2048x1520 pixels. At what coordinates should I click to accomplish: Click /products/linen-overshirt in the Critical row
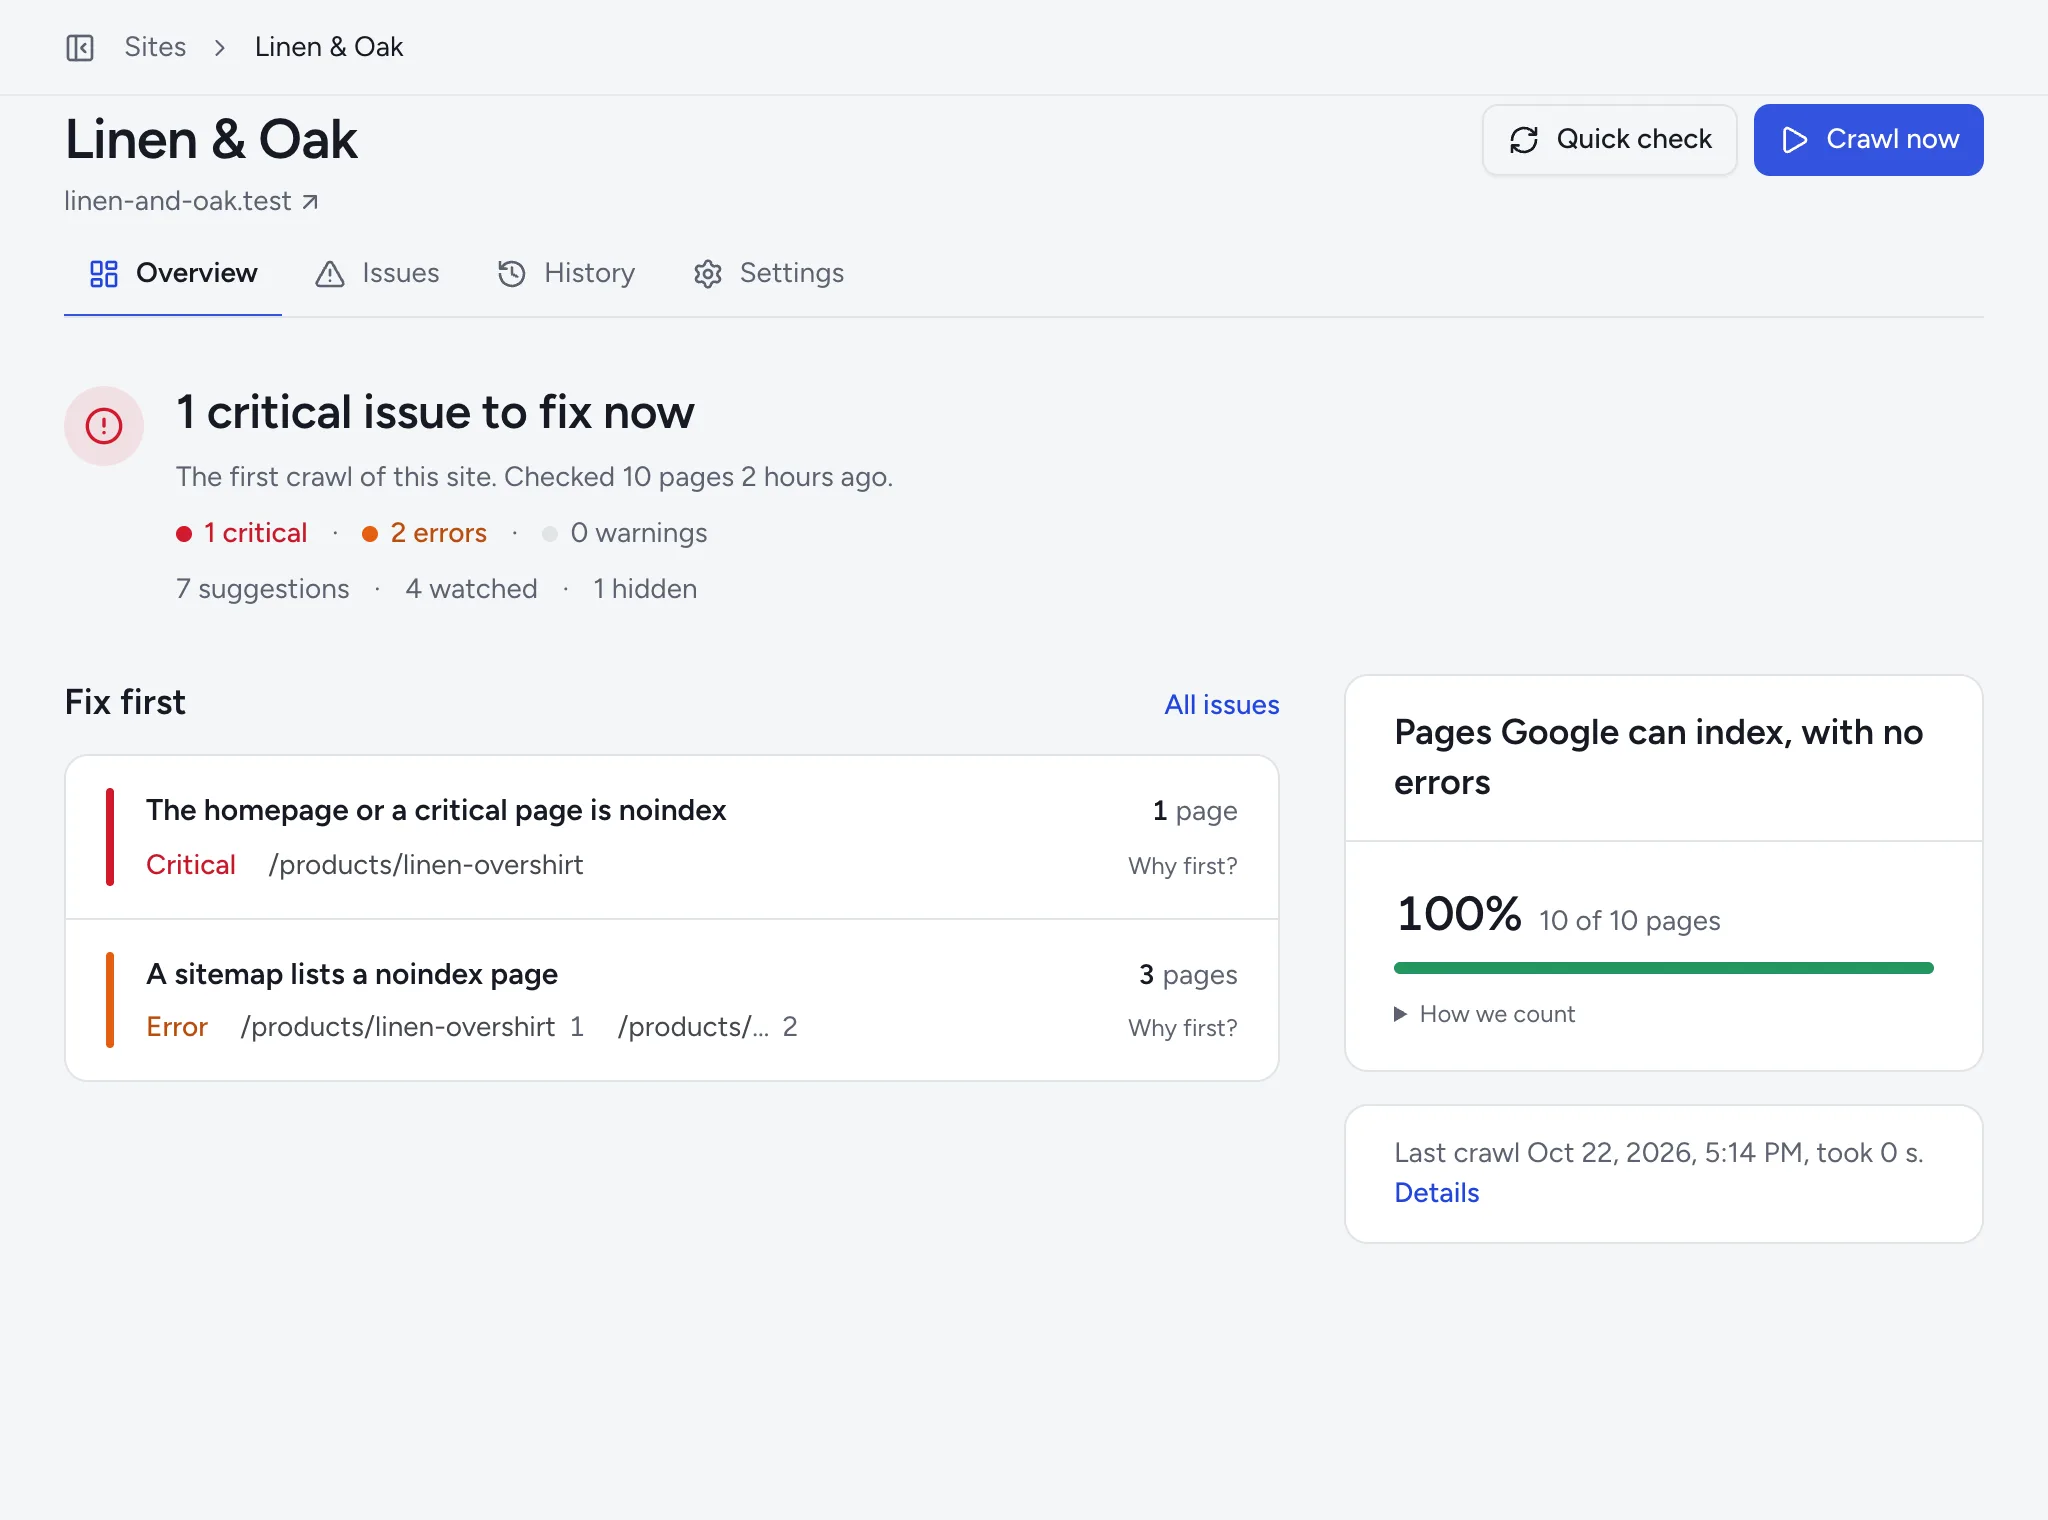tap(426, 865)
